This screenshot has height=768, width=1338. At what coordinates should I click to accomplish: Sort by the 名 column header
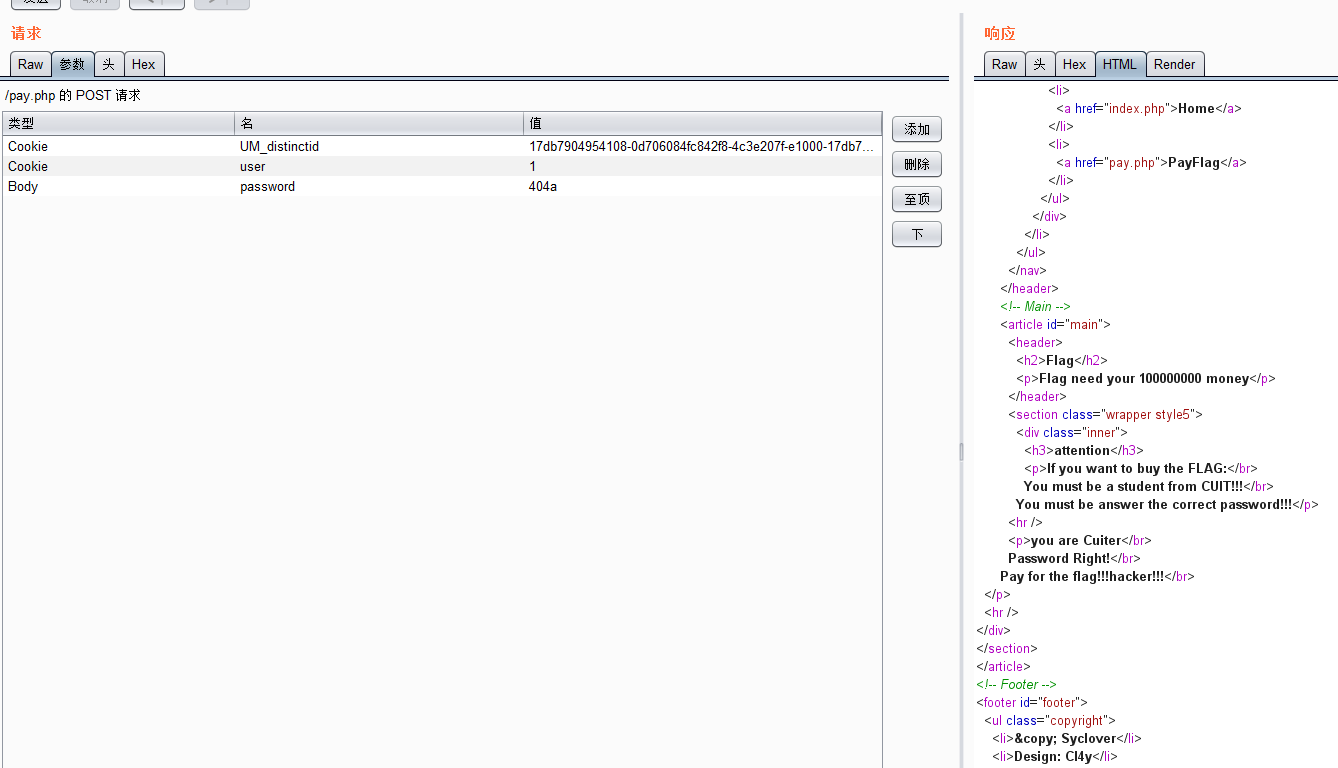[379, 124]
